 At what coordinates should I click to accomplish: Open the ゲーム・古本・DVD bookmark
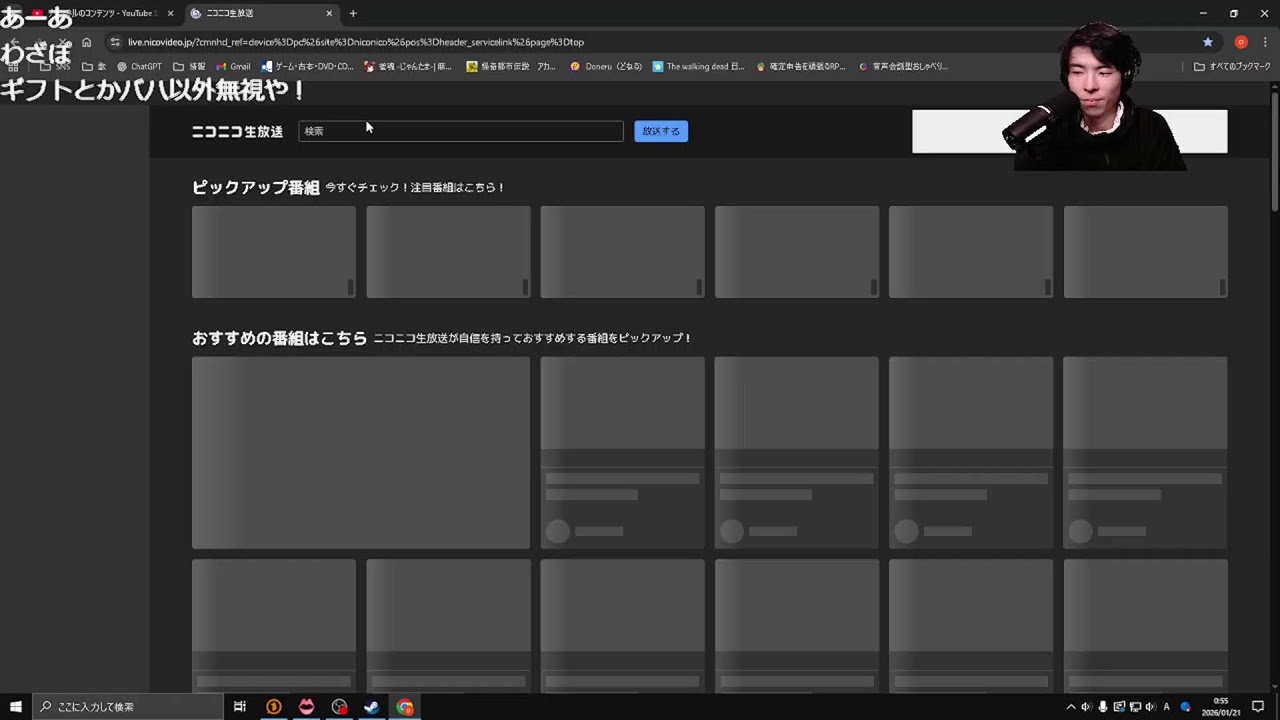tap(307, 67)
